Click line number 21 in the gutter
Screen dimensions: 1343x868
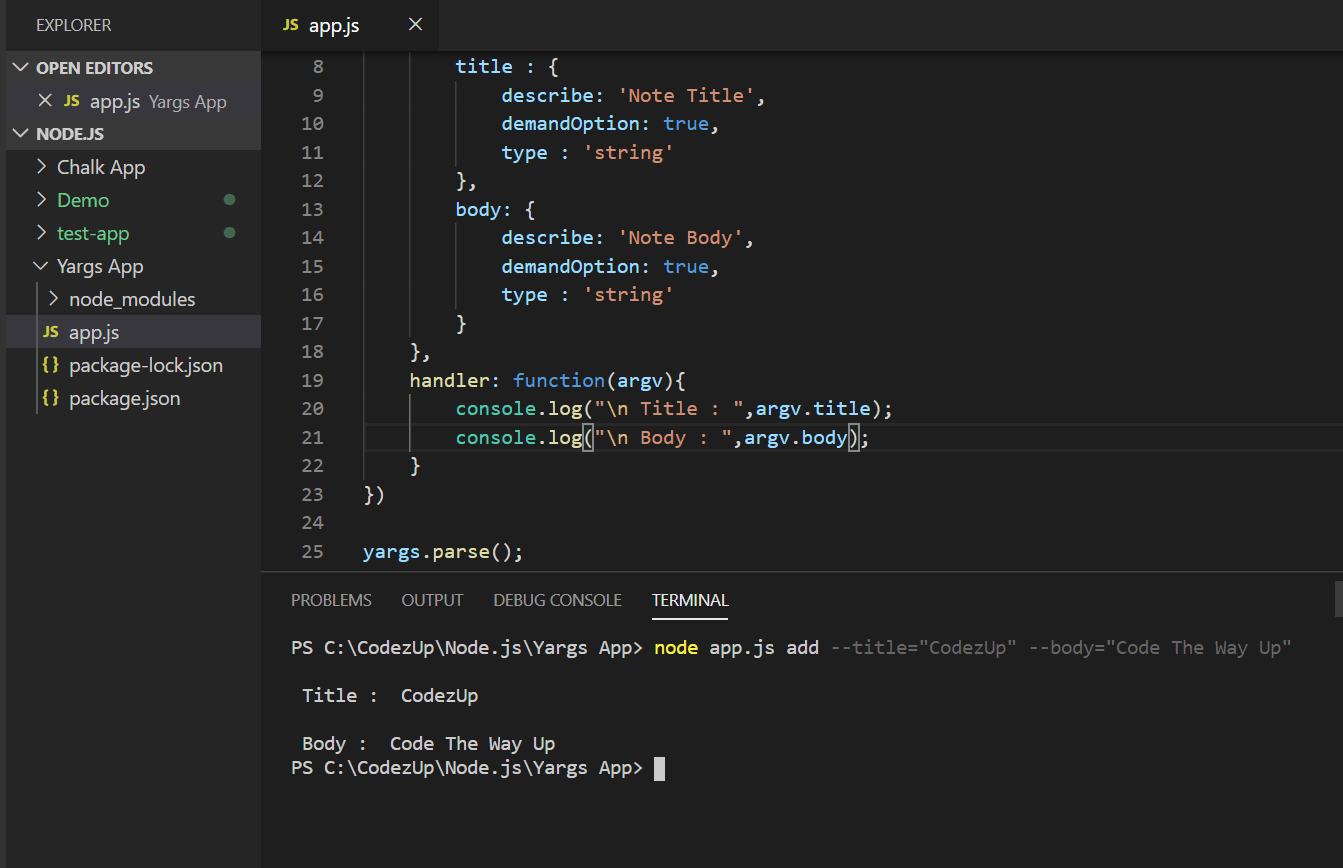click(312, 437)
